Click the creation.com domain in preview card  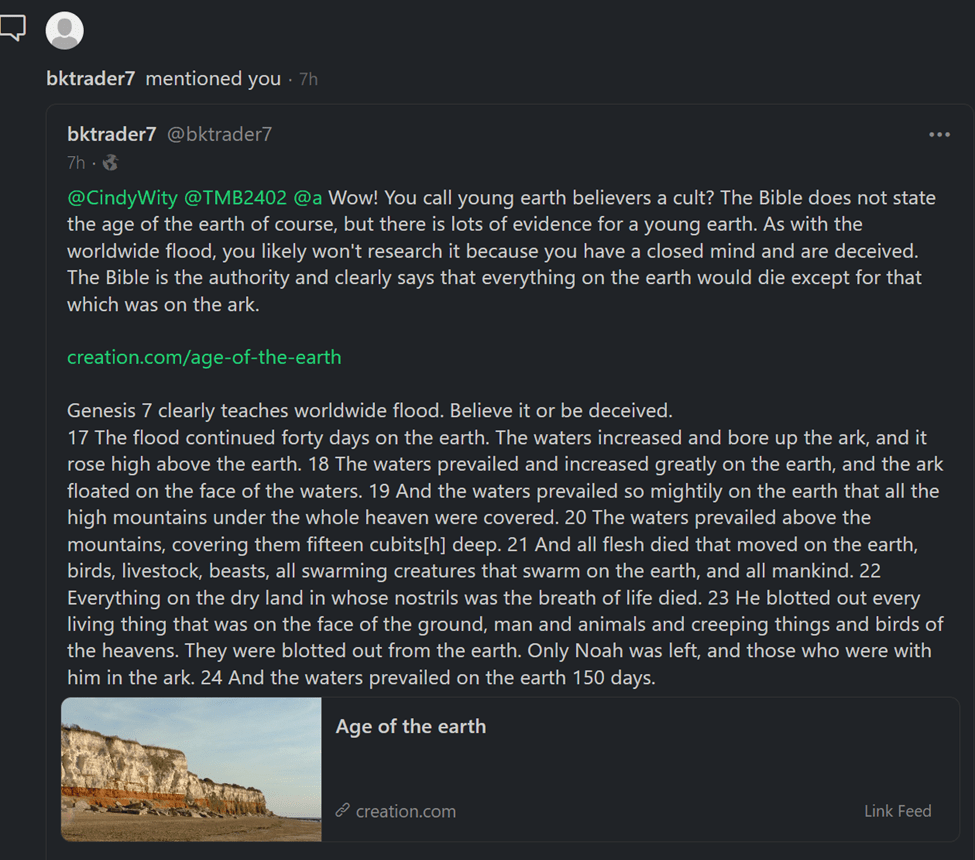click(405, 811)
